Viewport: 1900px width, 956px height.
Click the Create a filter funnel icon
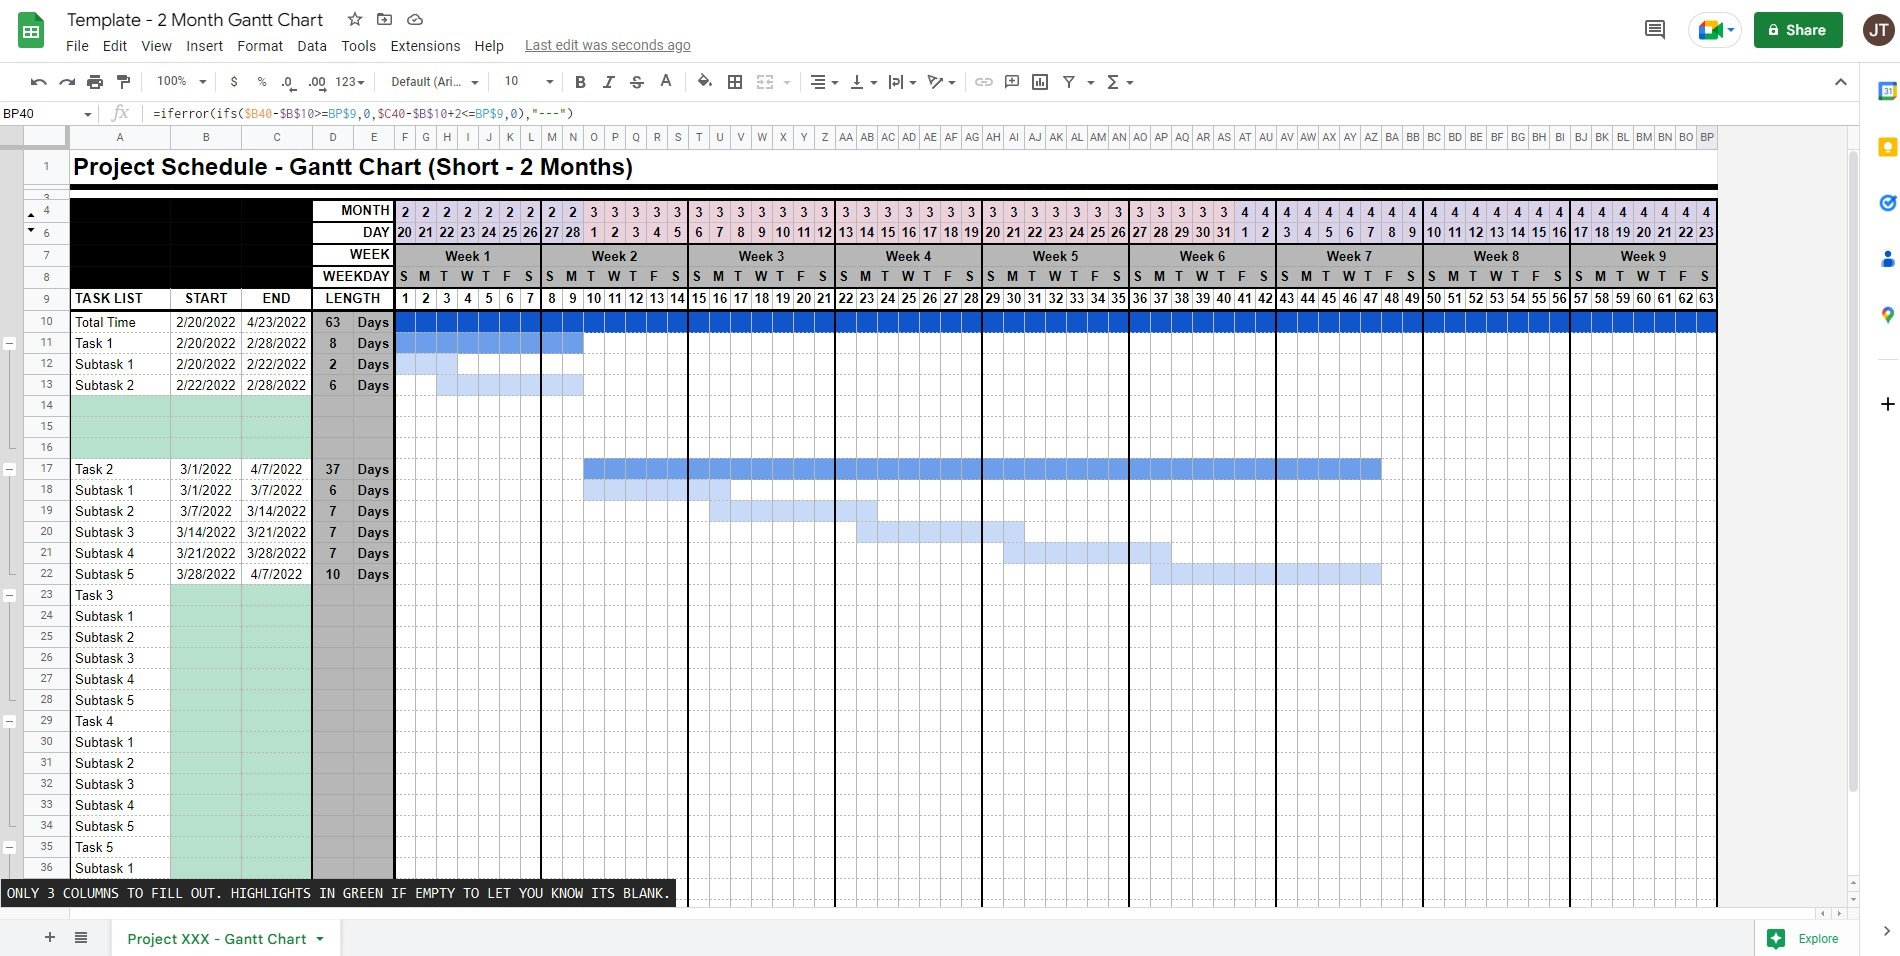point(1068,82)
